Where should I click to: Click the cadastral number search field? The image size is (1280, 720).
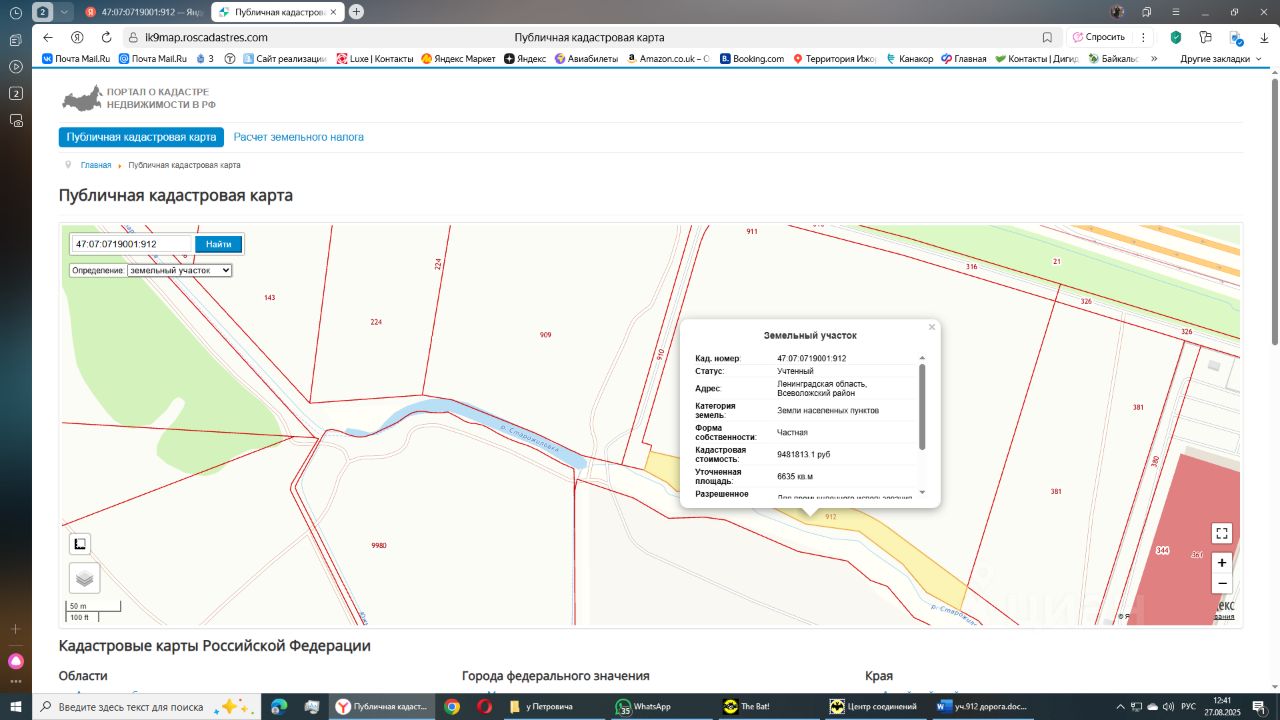pyautogui.click(x=131, y=244)
